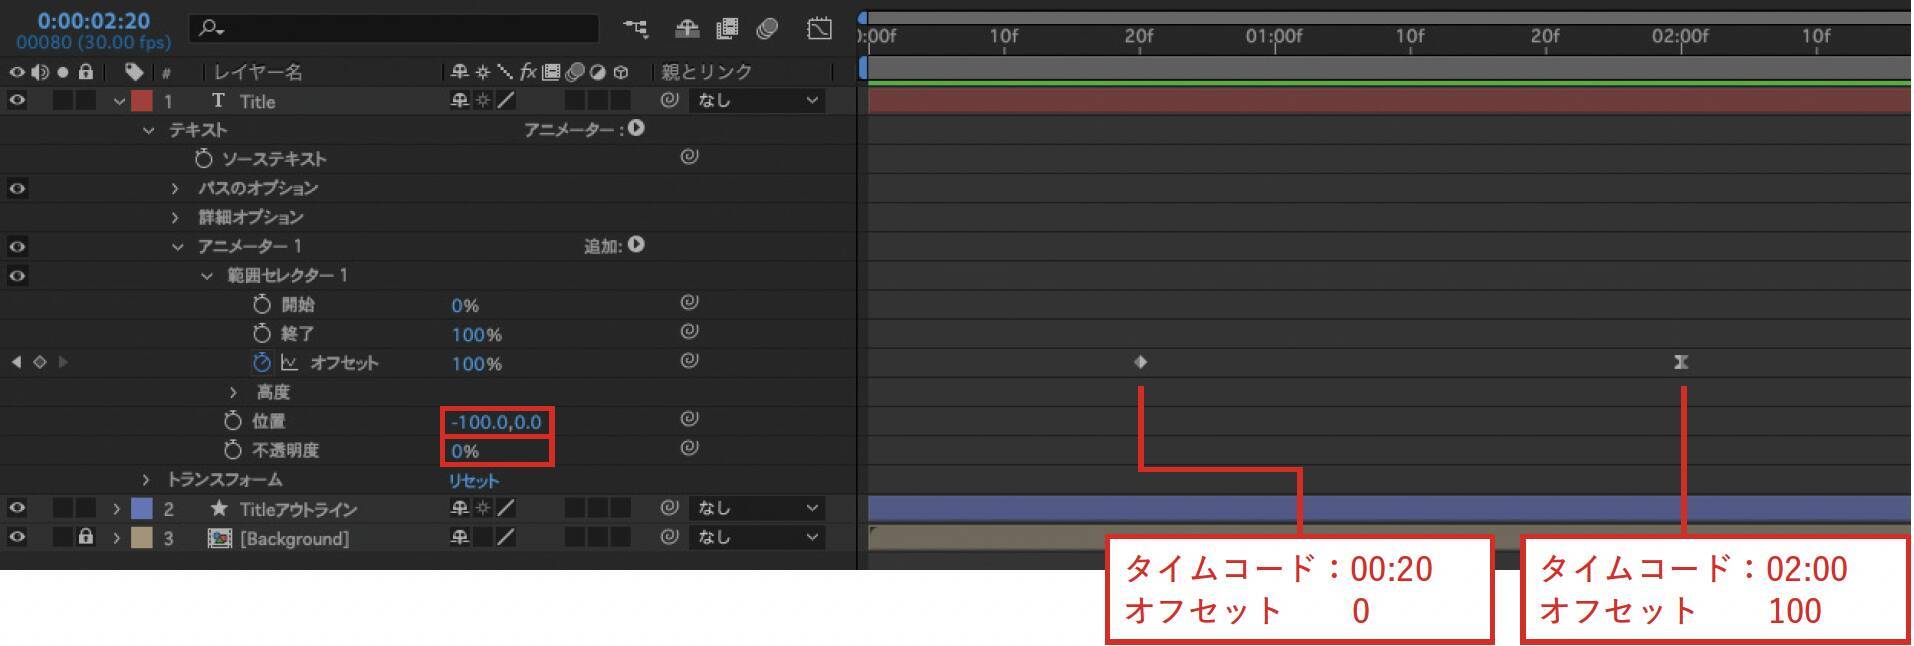Open the Graph Editor
1914x646 pixels.
(x=819, y=29)
